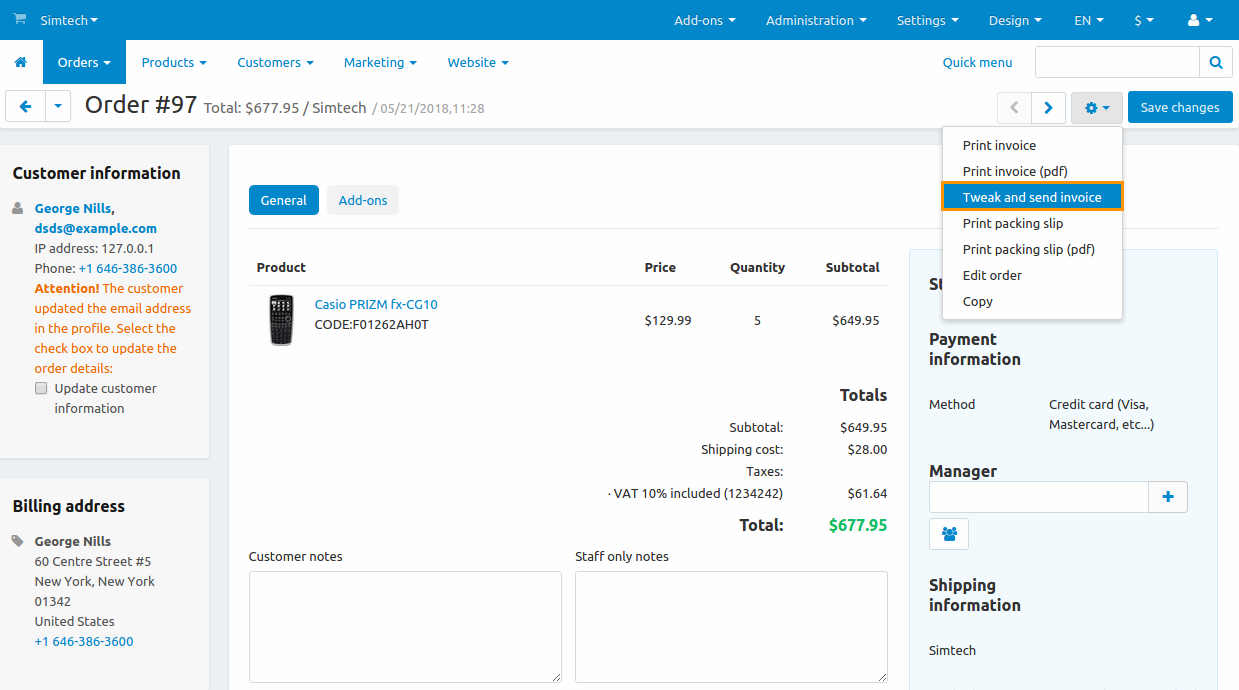Select Copy from the actions menu
The width and height of the screenshot is (1239, 690).
point(1032,301)
